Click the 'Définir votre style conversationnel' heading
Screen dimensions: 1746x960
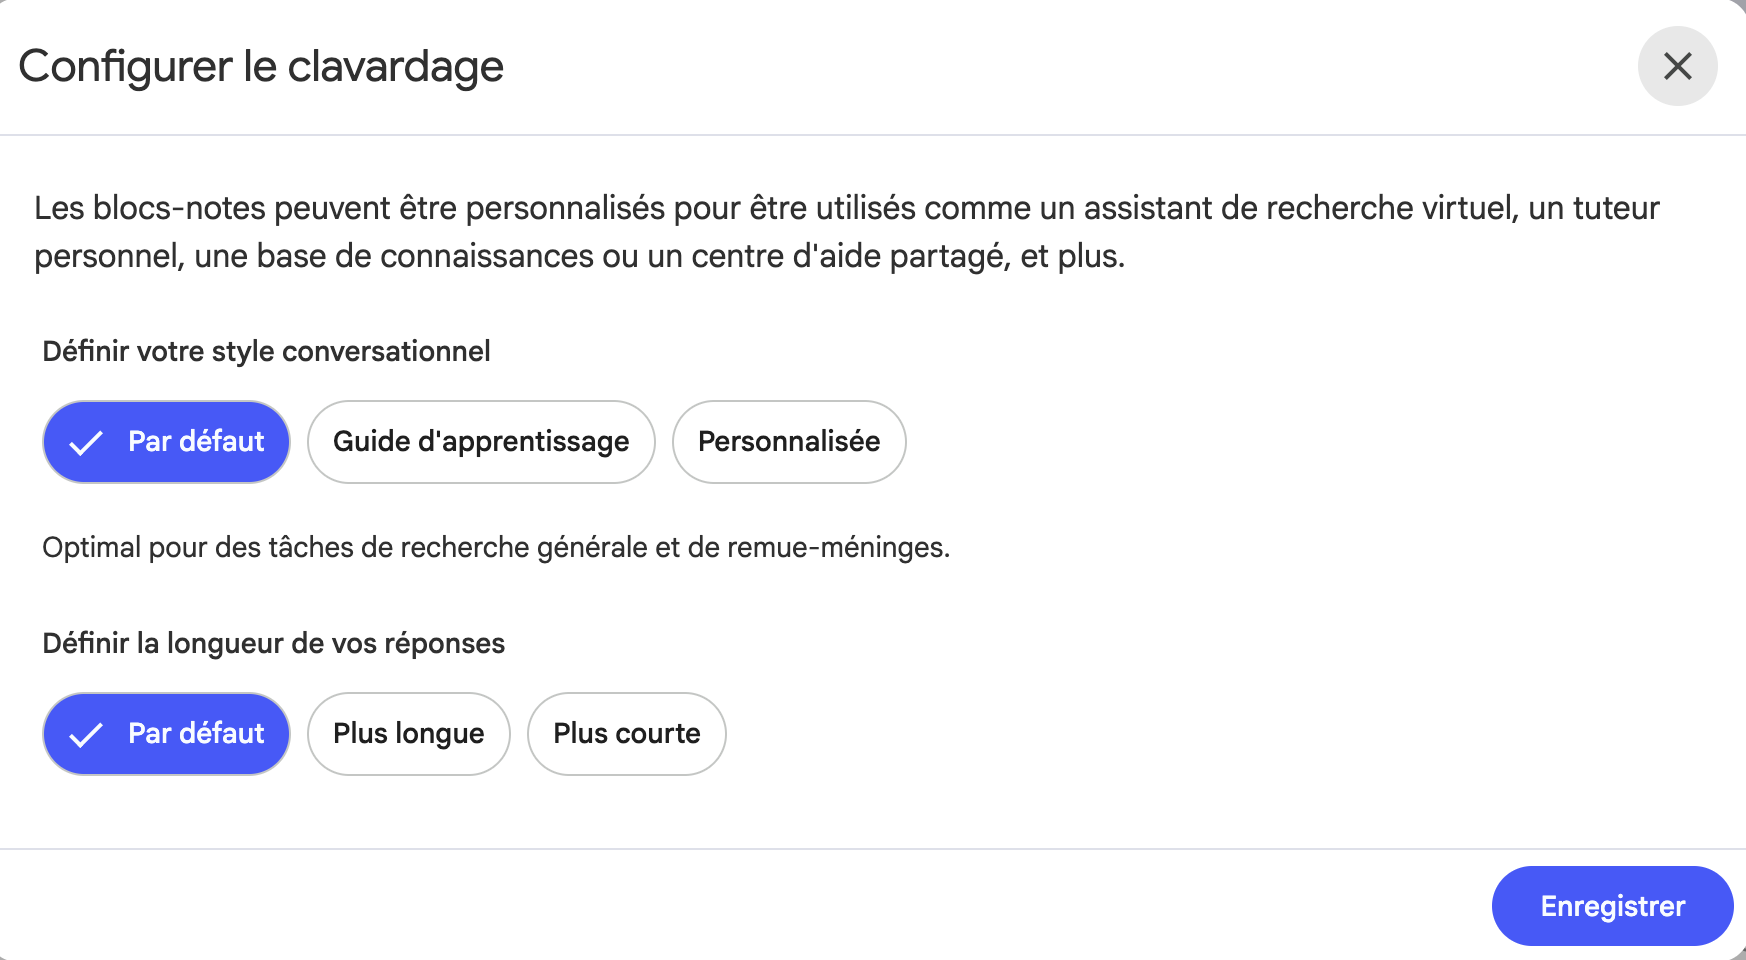(266, 351)
